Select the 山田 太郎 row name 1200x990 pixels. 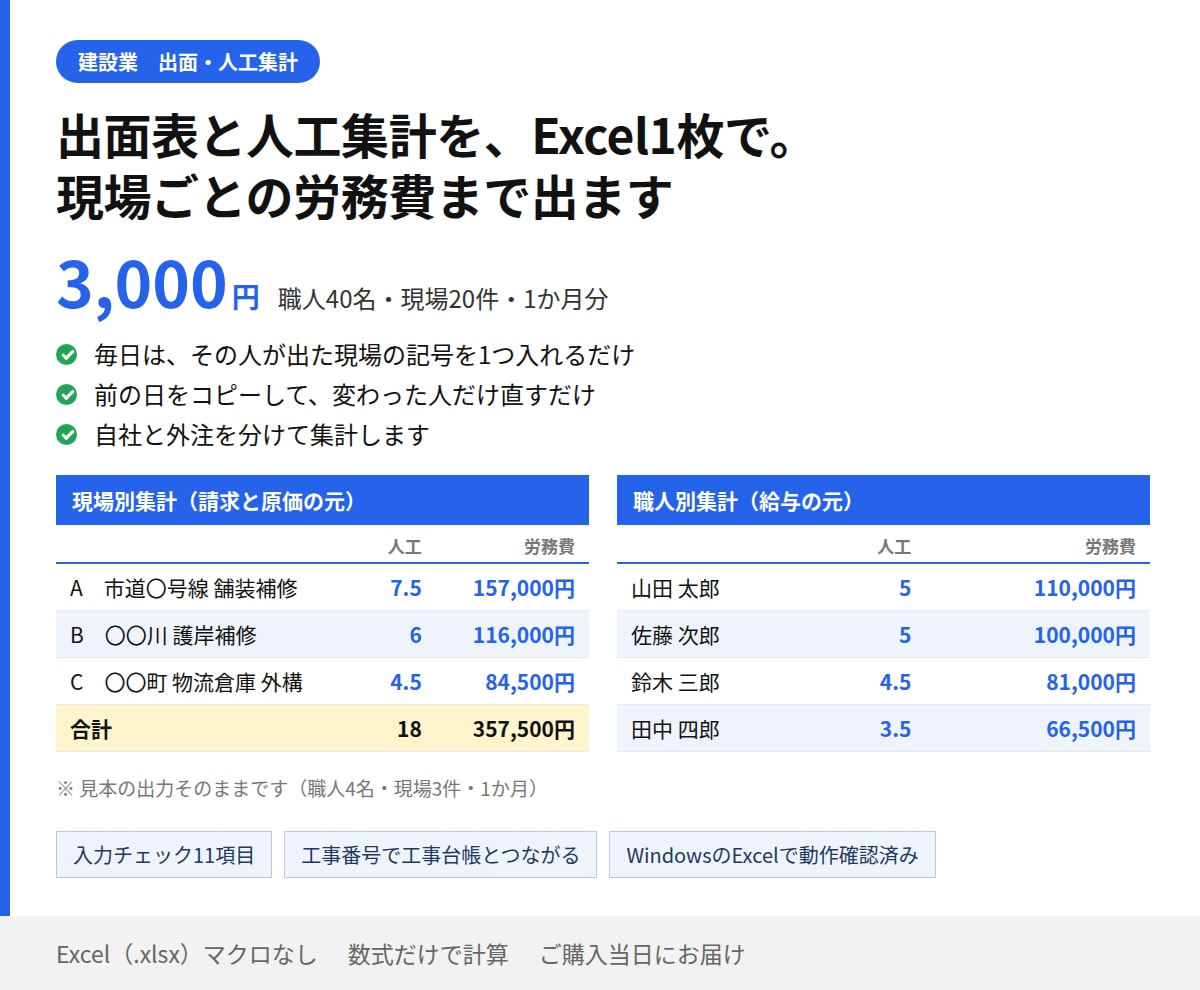[x=675, y=588]
